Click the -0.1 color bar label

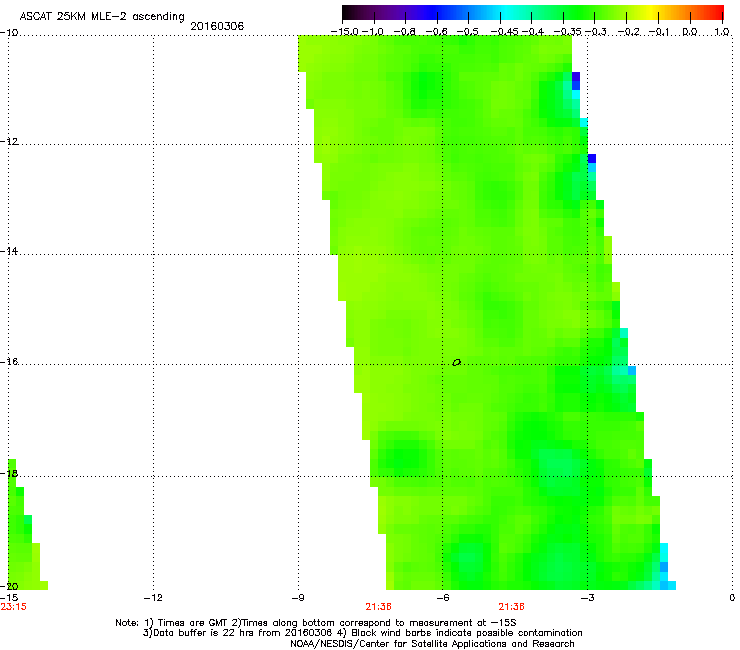click(659, 32)
